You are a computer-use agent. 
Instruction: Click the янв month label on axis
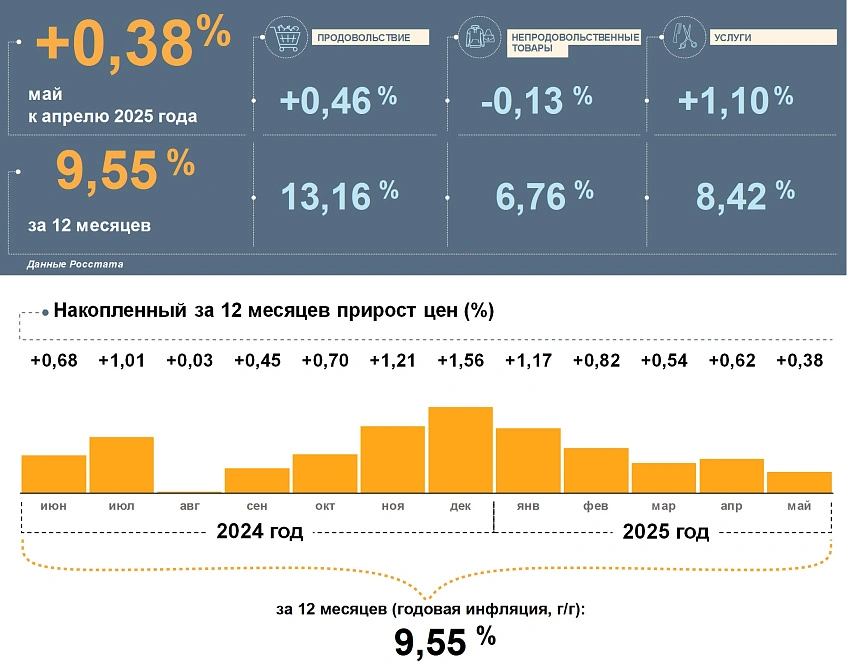[x=528, y=507]
